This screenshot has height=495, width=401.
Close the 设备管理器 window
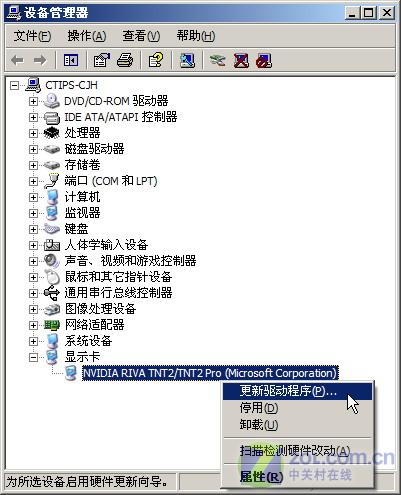pos(386,13)
